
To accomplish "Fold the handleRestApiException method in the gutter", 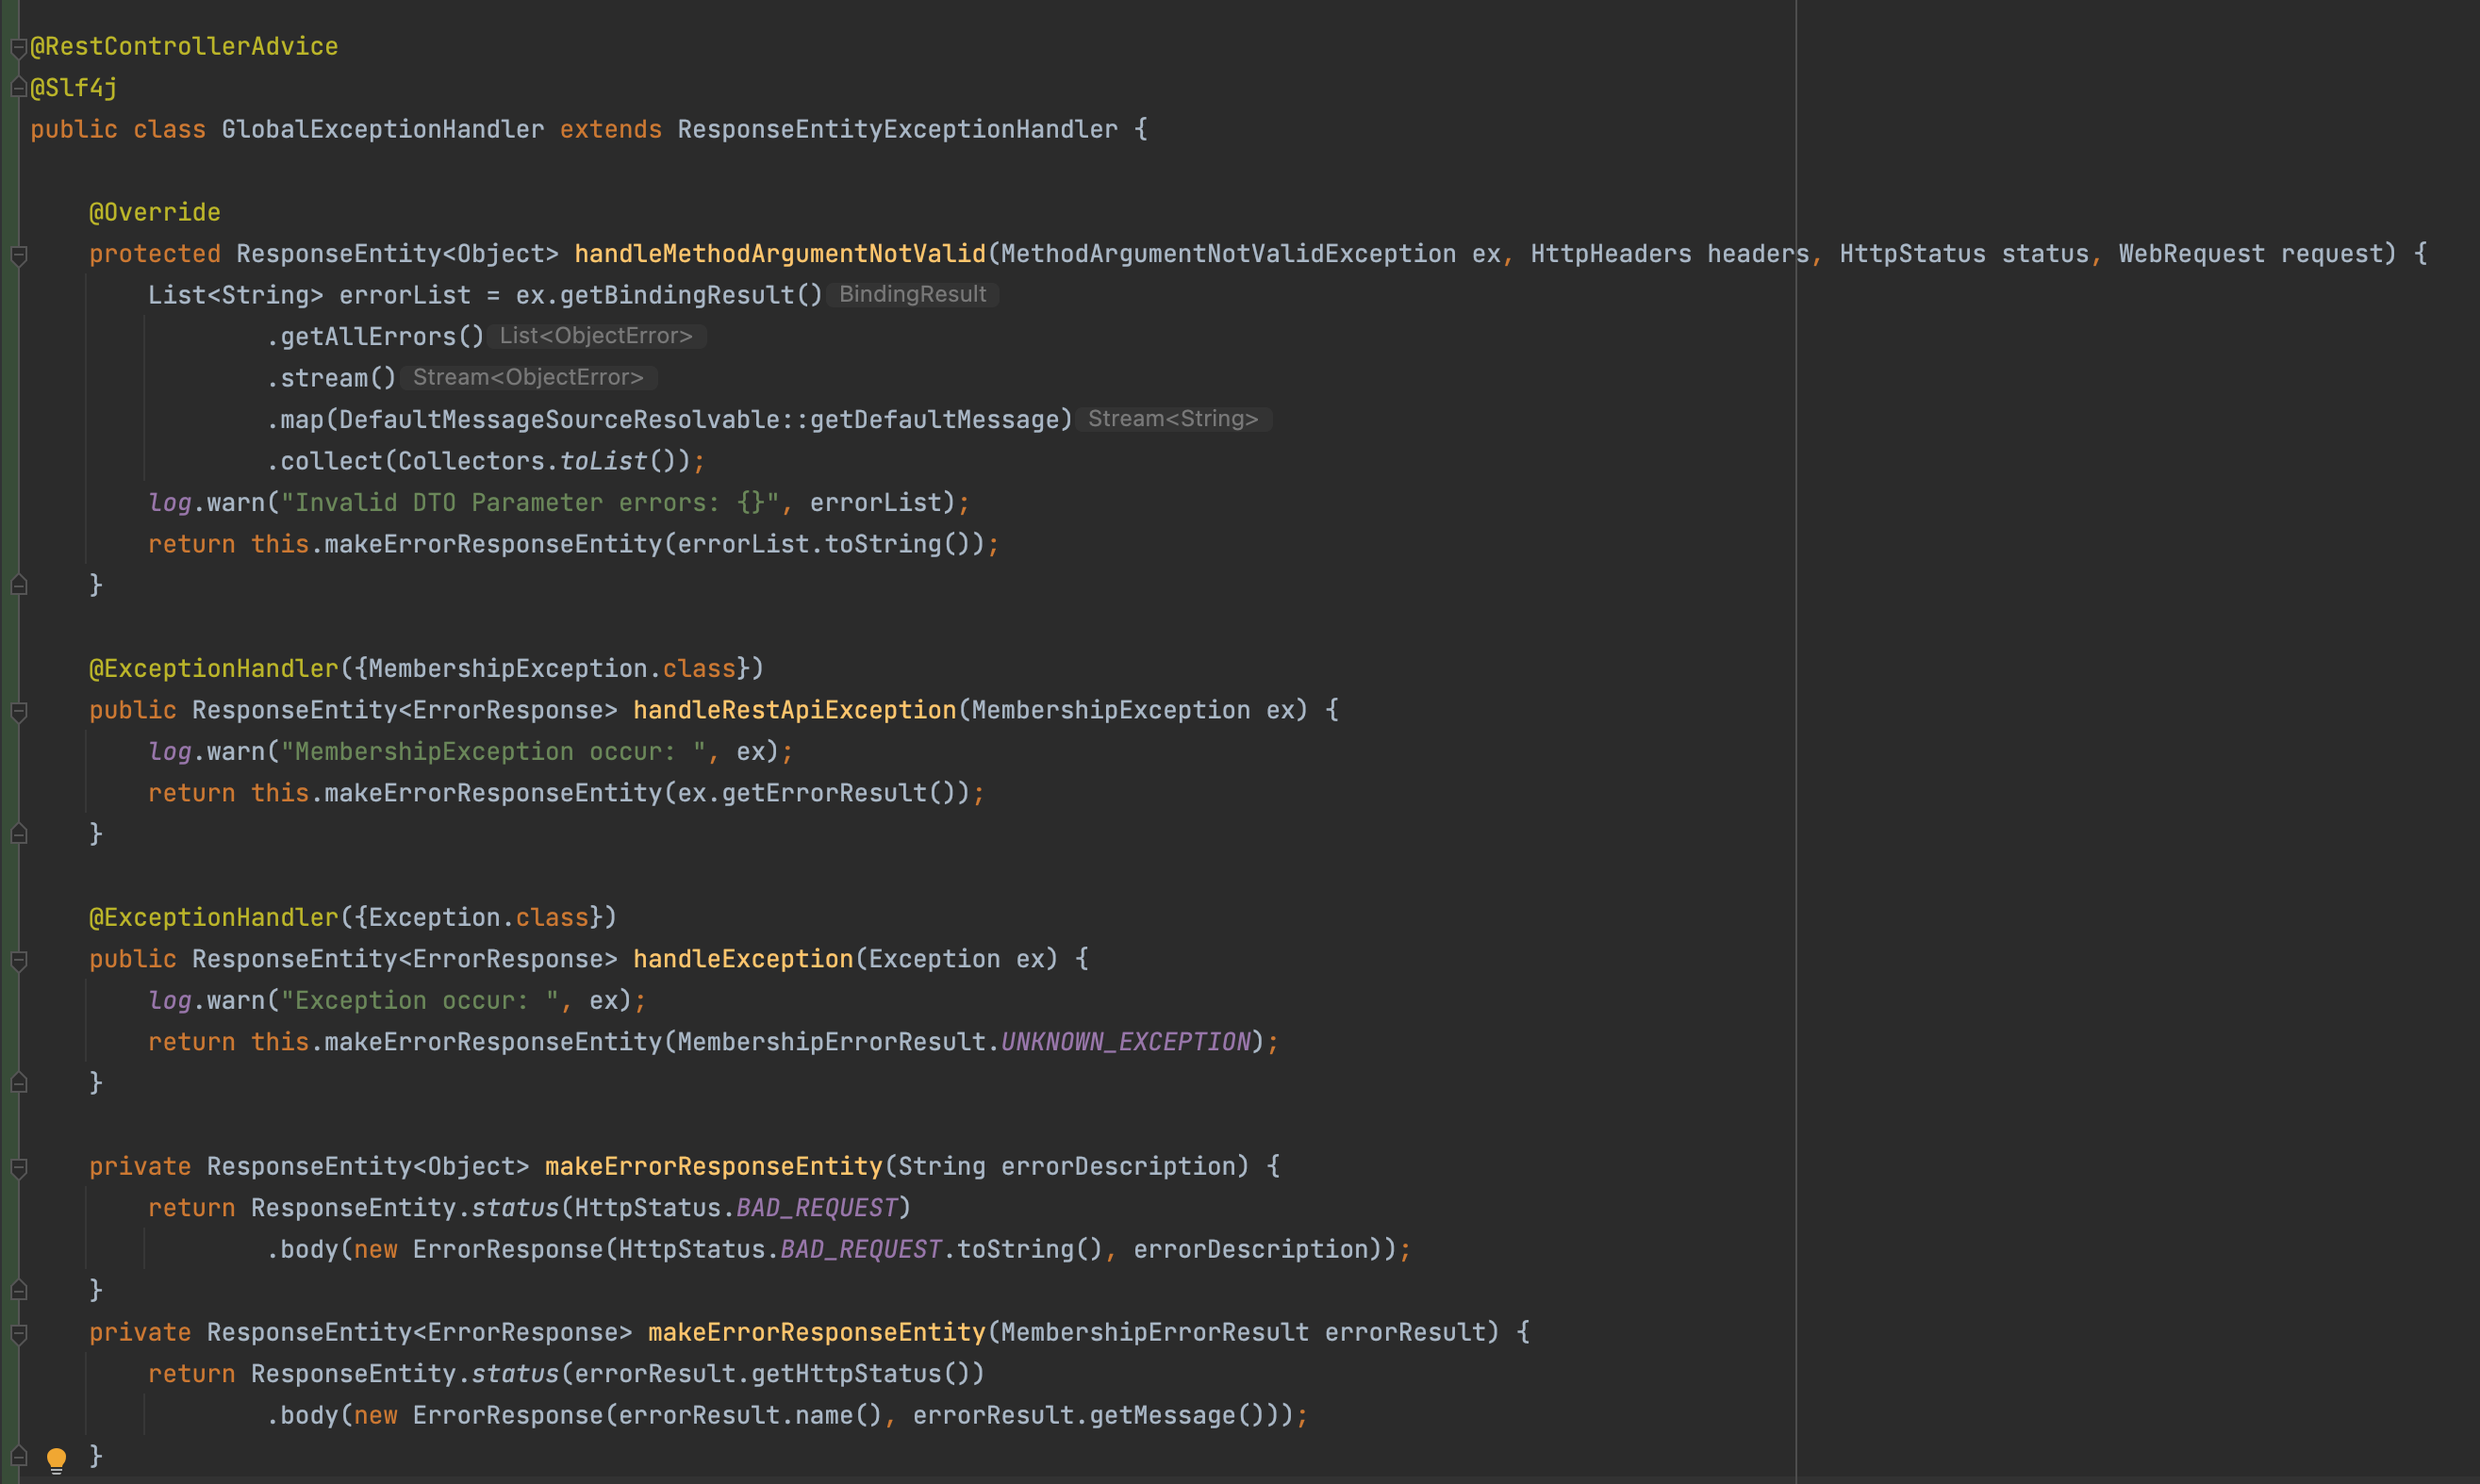I will coord(18,711).
